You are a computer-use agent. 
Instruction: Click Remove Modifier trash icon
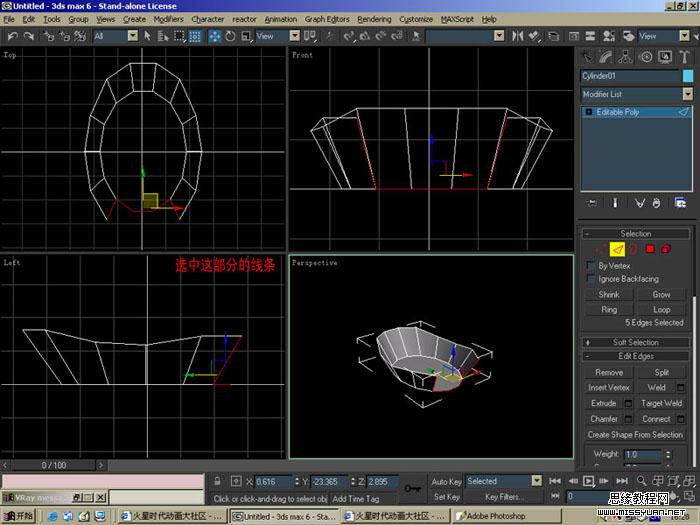tap(656, 203)
